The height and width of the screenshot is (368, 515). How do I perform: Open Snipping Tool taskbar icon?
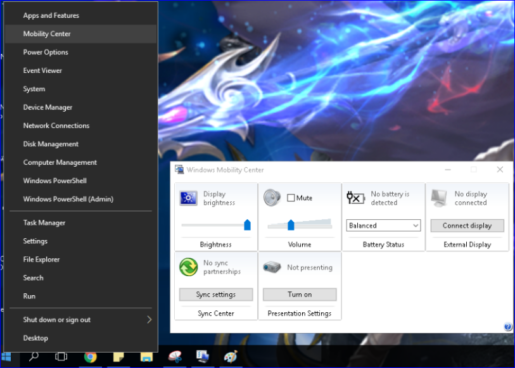pyautogui.click(x=175, y=357)
